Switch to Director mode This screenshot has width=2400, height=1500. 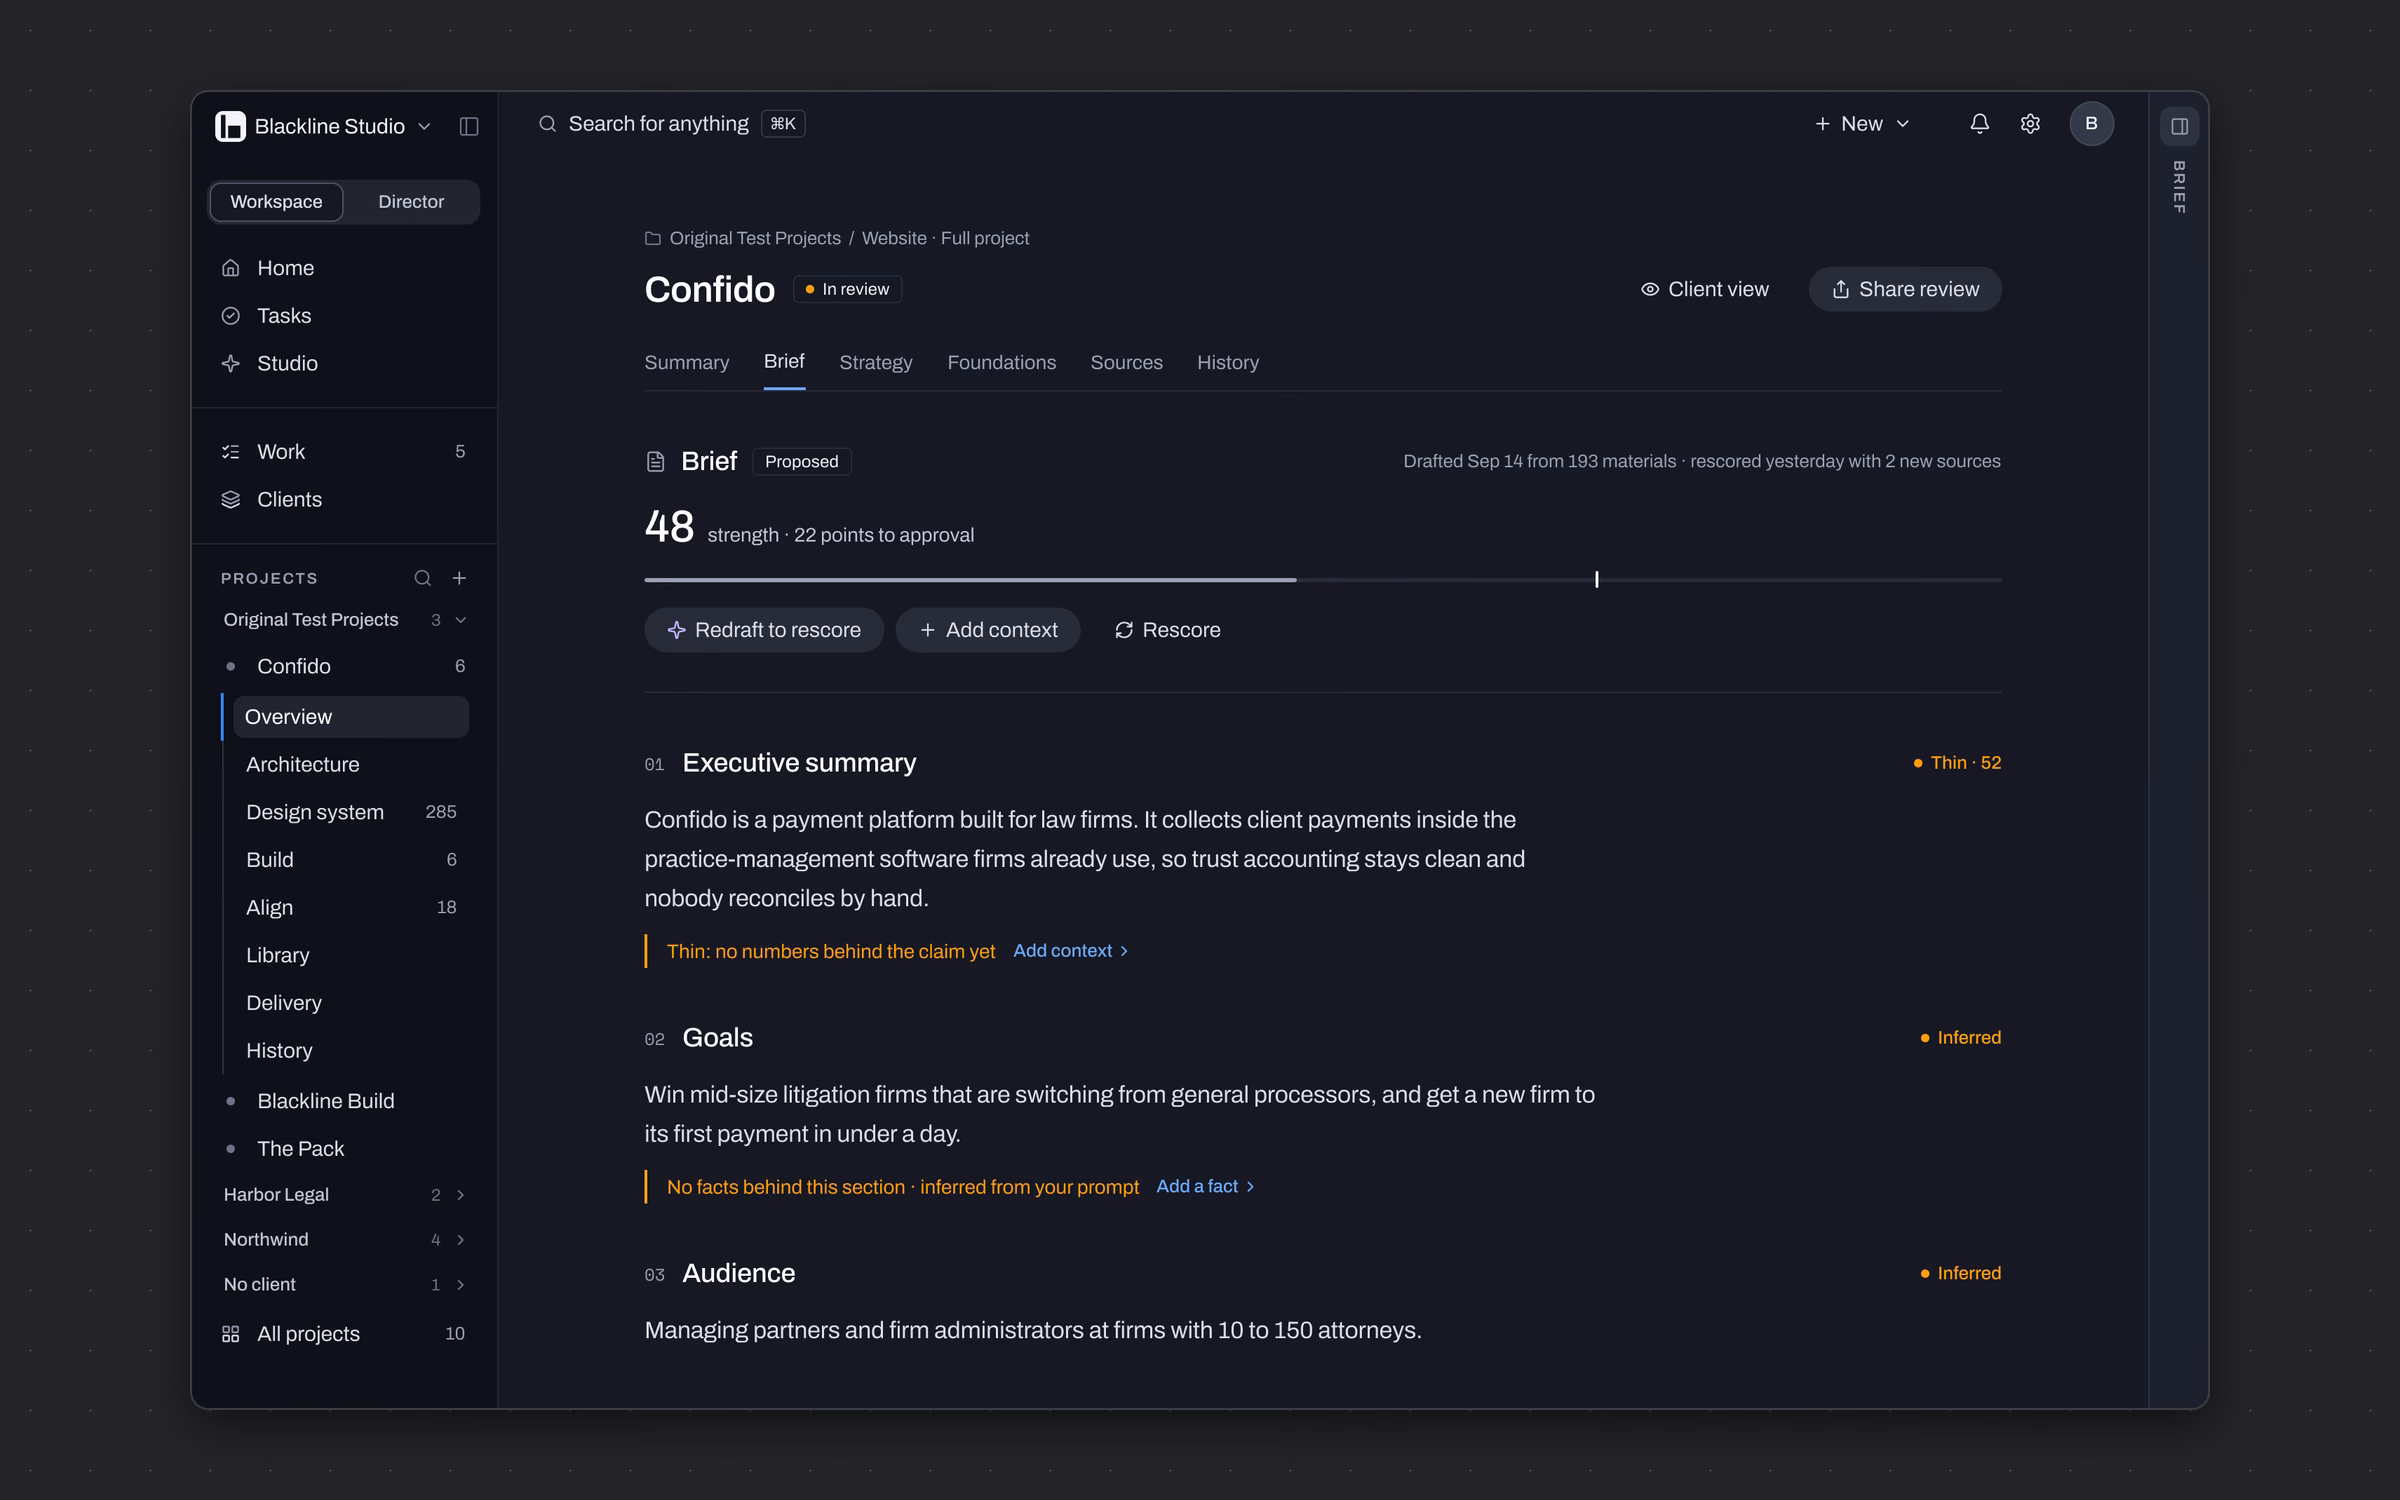pos(411,202)
